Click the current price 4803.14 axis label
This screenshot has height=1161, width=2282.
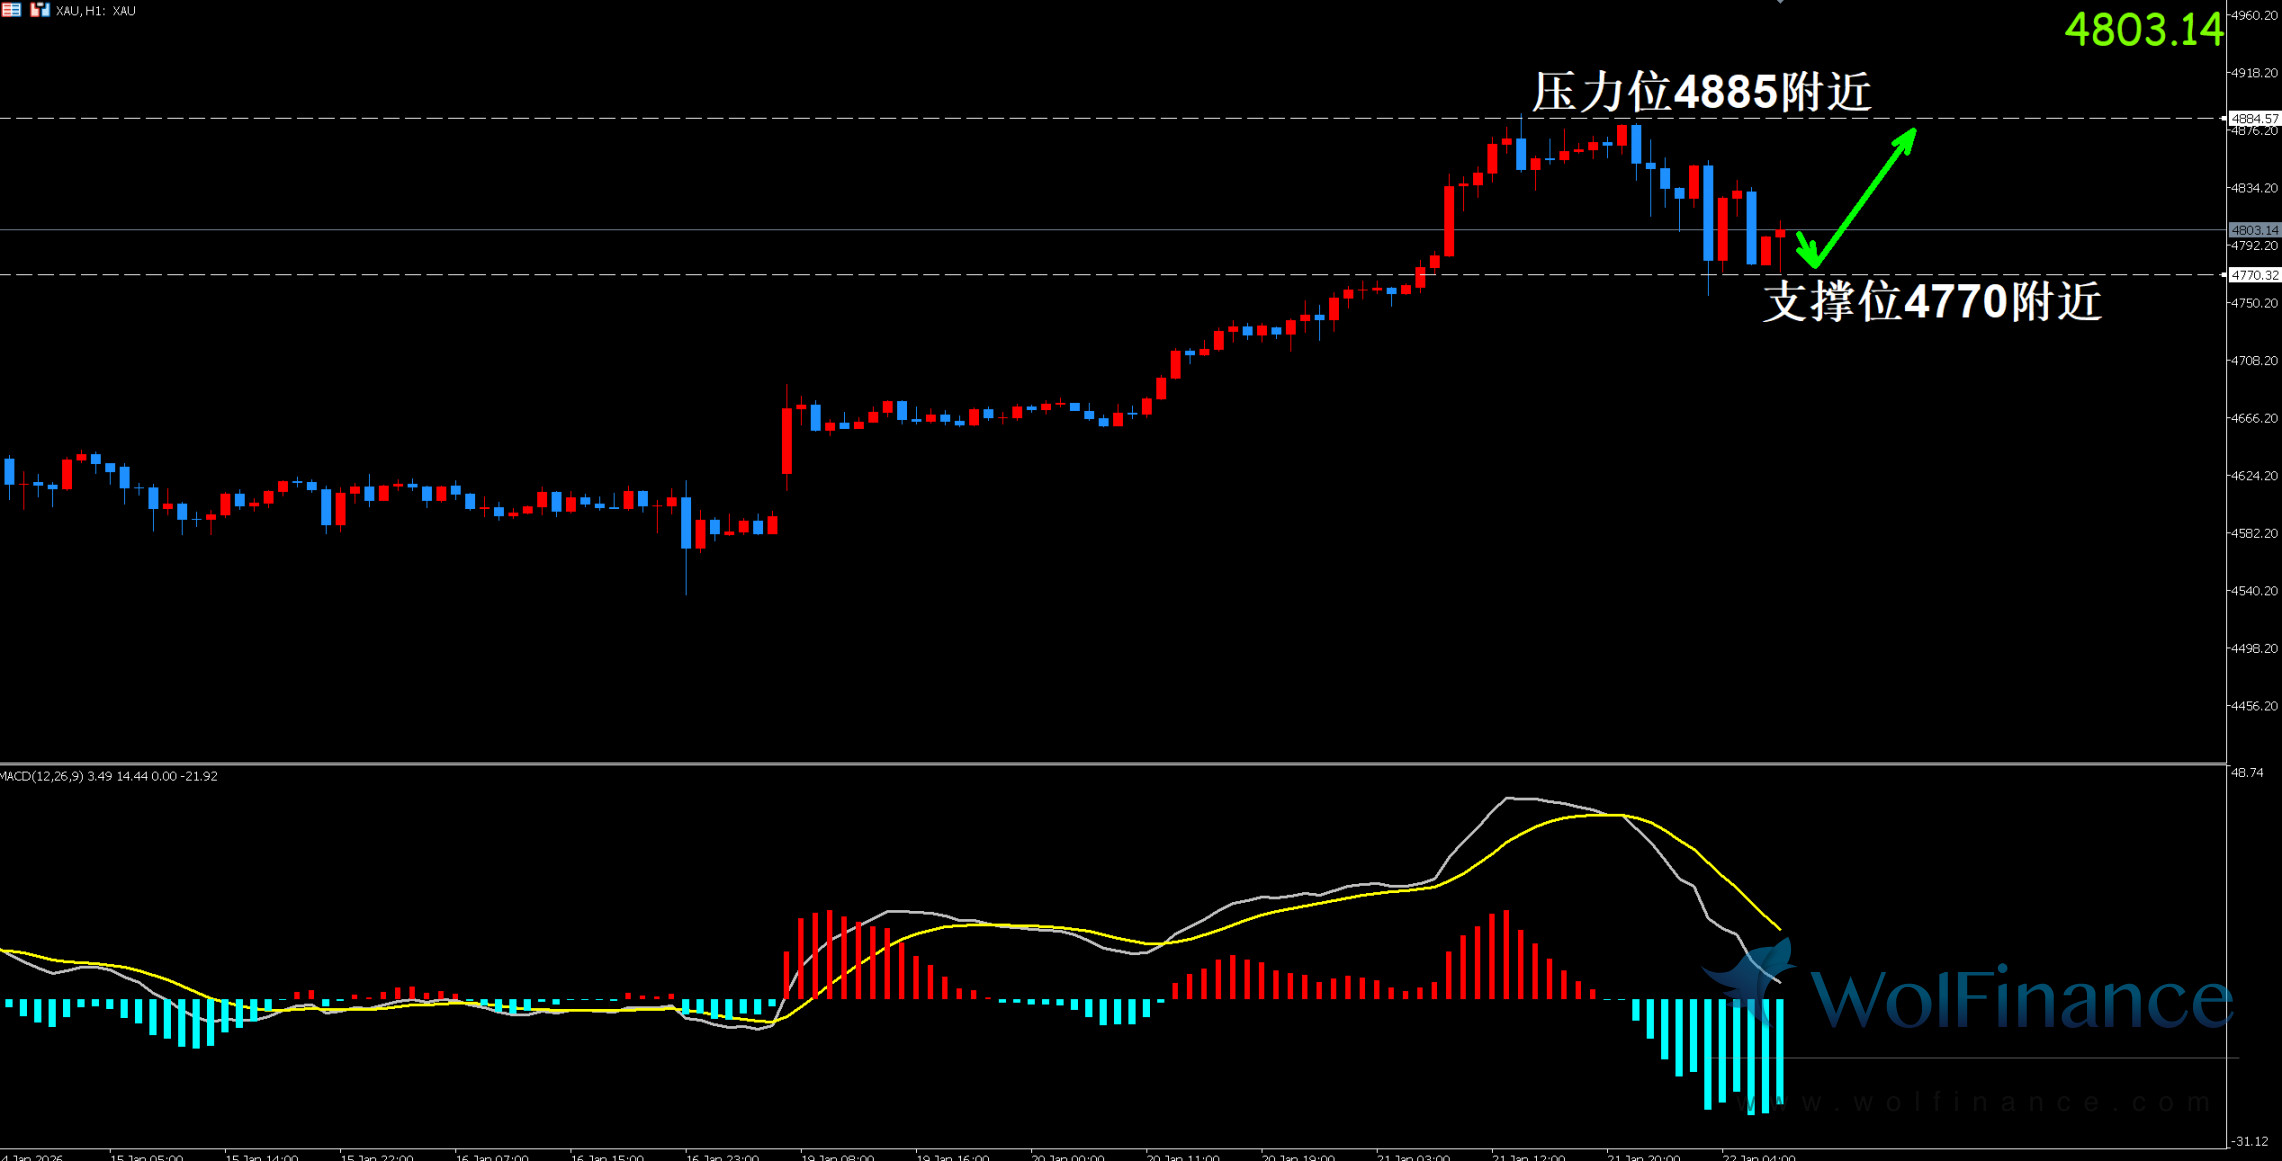pos(2254,230)
